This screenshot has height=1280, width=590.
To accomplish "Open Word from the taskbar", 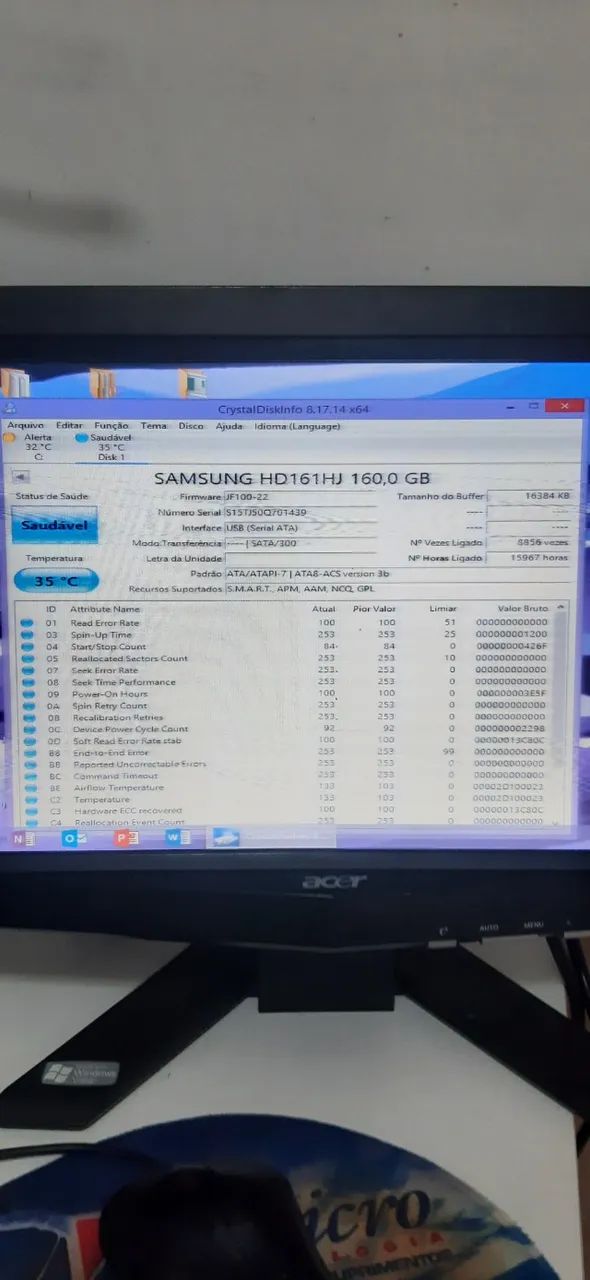I will tap(179, 838).
